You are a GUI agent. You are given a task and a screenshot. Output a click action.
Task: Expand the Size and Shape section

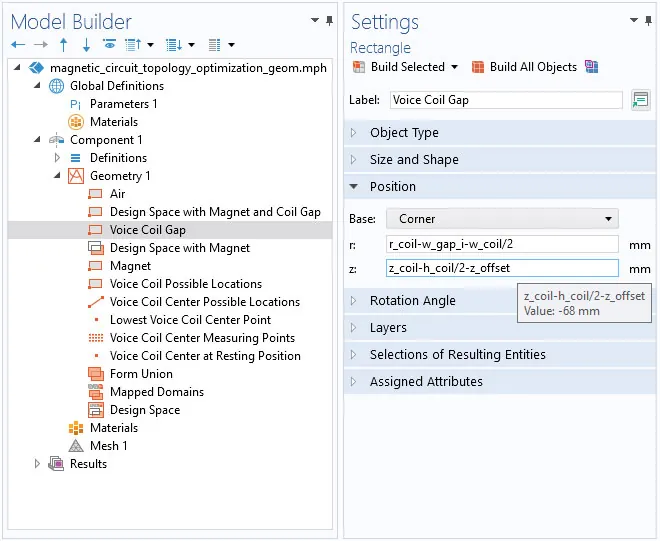(x=413, y=160)
